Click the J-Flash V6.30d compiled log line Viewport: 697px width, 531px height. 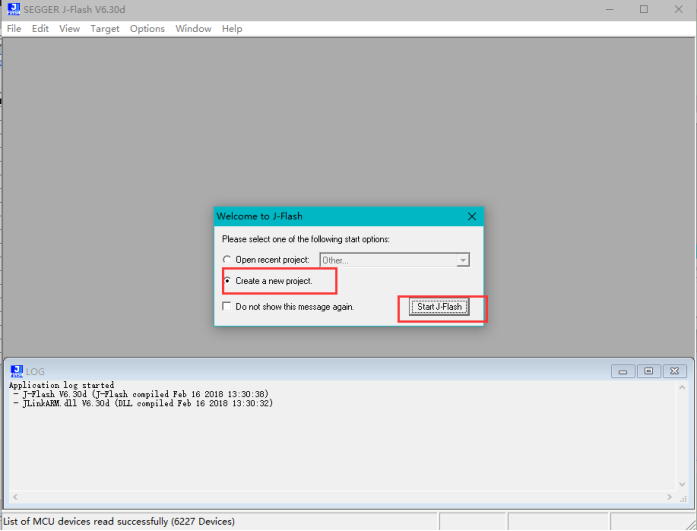click(x=141, y=394)
